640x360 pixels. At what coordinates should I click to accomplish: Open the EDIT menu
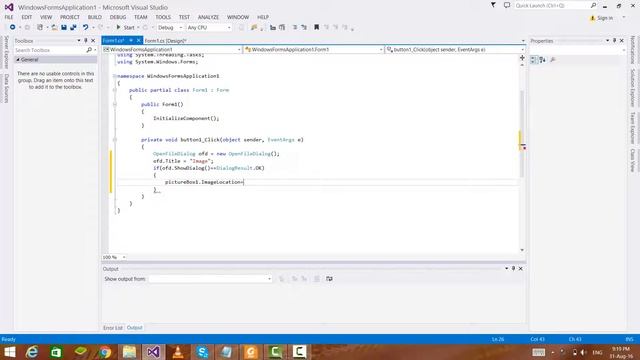pos(27,17)
